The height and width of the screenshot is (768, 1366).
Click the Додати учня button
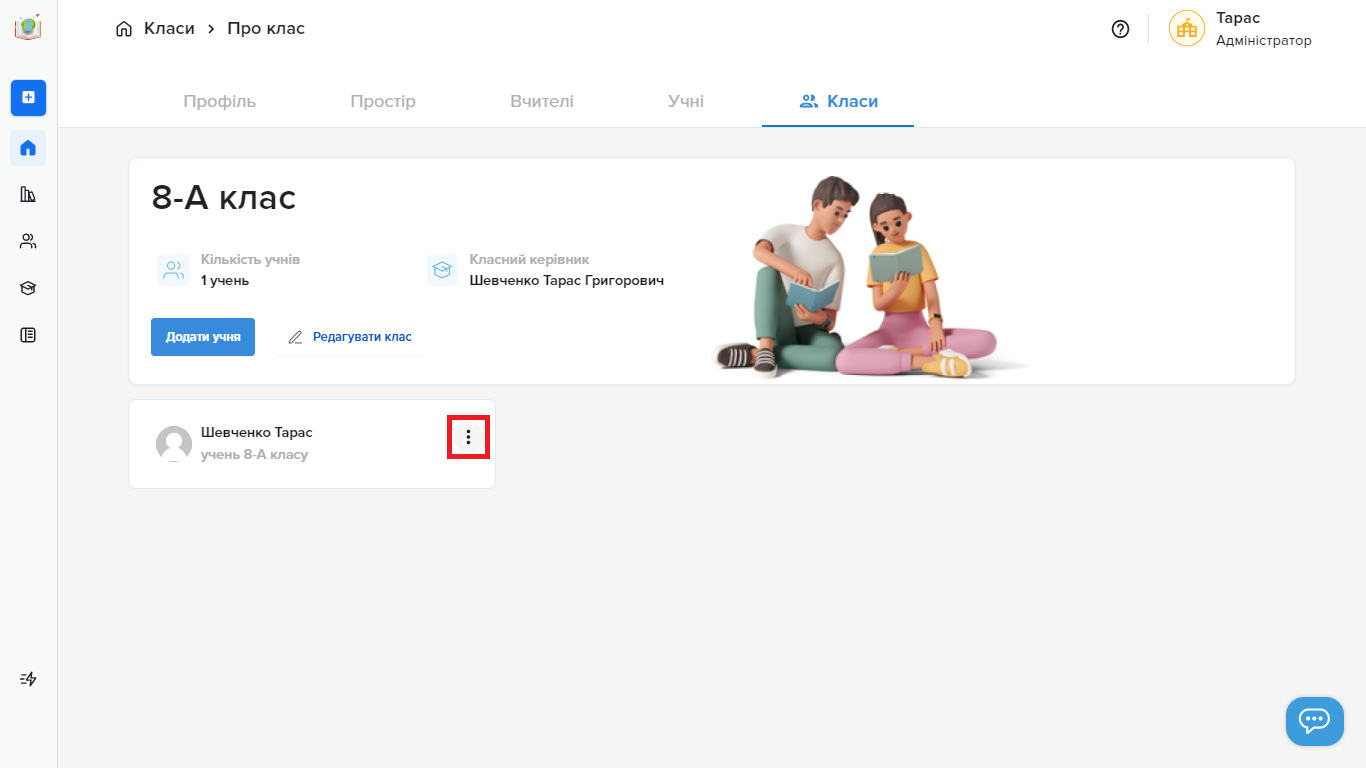pos(203,337)
